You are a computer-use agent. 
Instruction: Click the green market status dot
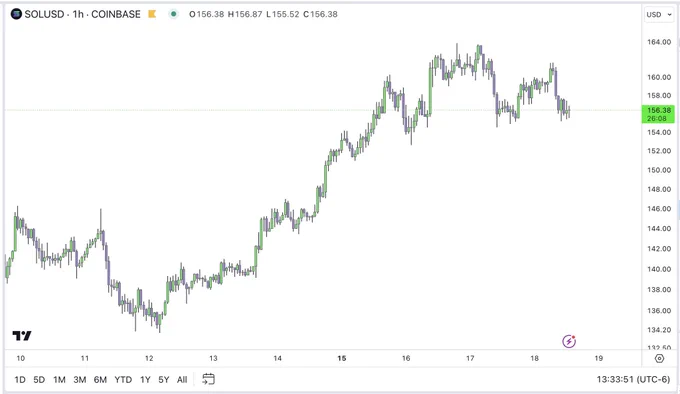[x=173, y=14]
